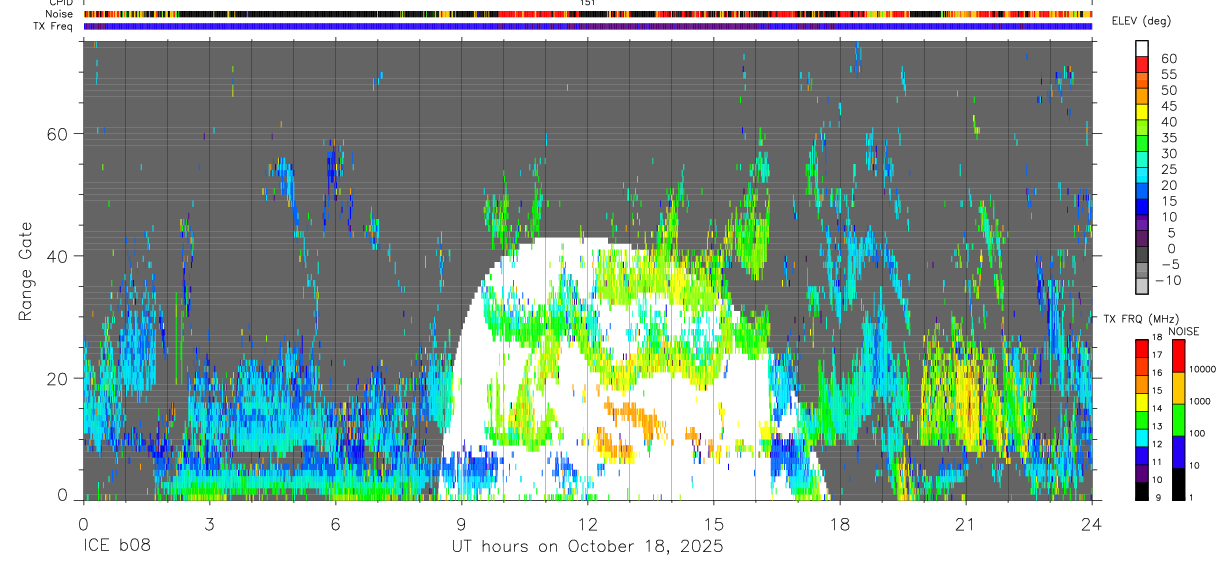Click the '100' label on NOISE legend
Screen dimensions: 1228x567
click(x=1197, y=433)
